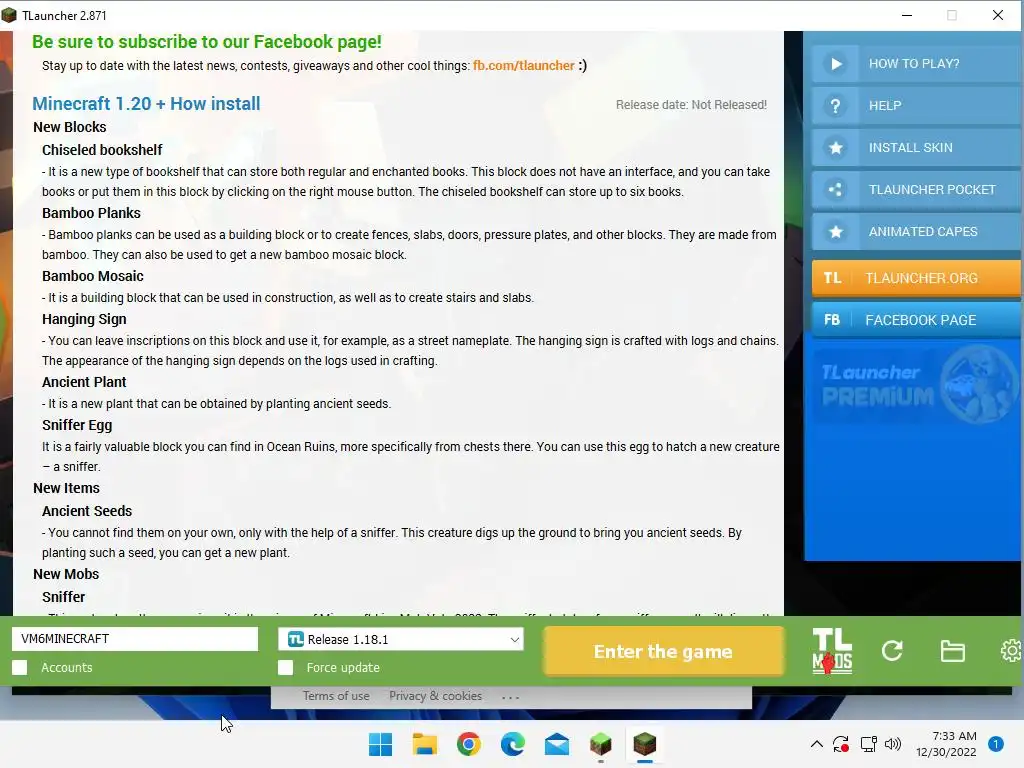Click the Chiseled bookshelf heading
This screenshot has height=768, width=1024.
(x=102, y=150)
